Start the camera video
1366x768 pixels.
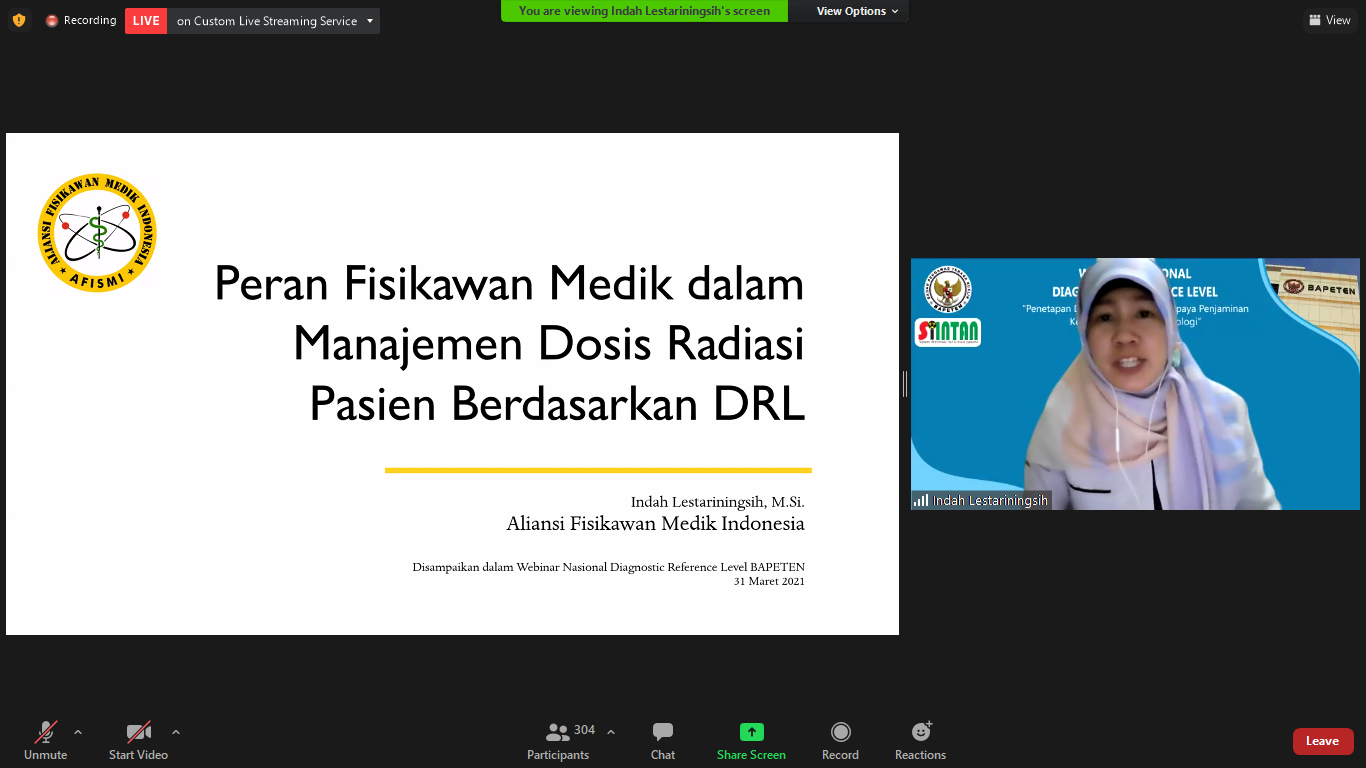(138, 740)
